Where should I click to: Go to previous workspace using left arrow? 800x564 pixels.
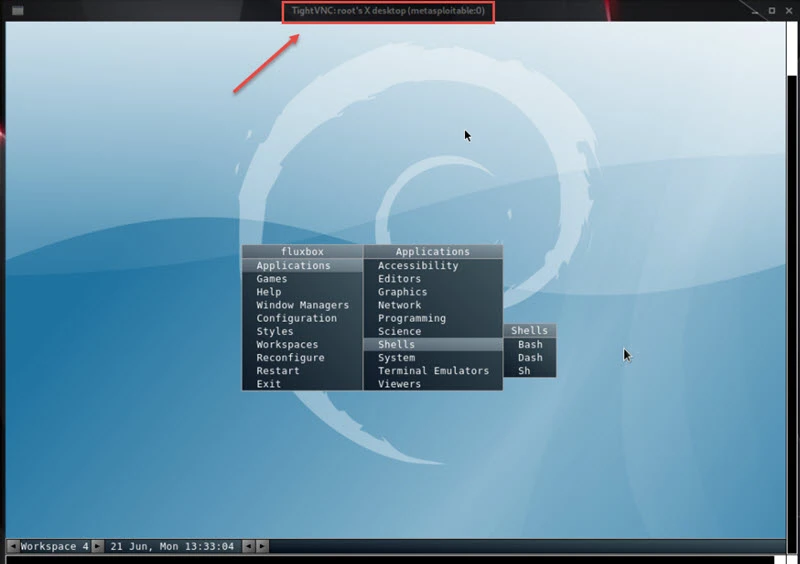click(x=13, y=546)
